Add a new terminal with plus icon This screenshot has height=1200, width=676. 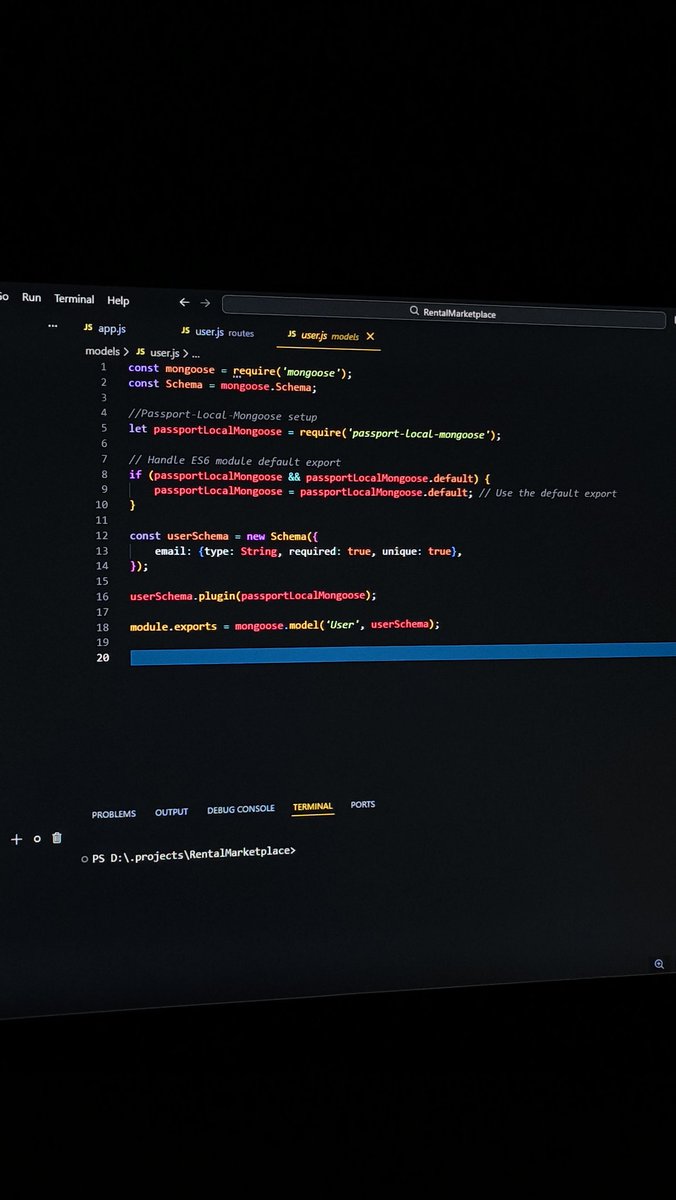coord(16,839)
